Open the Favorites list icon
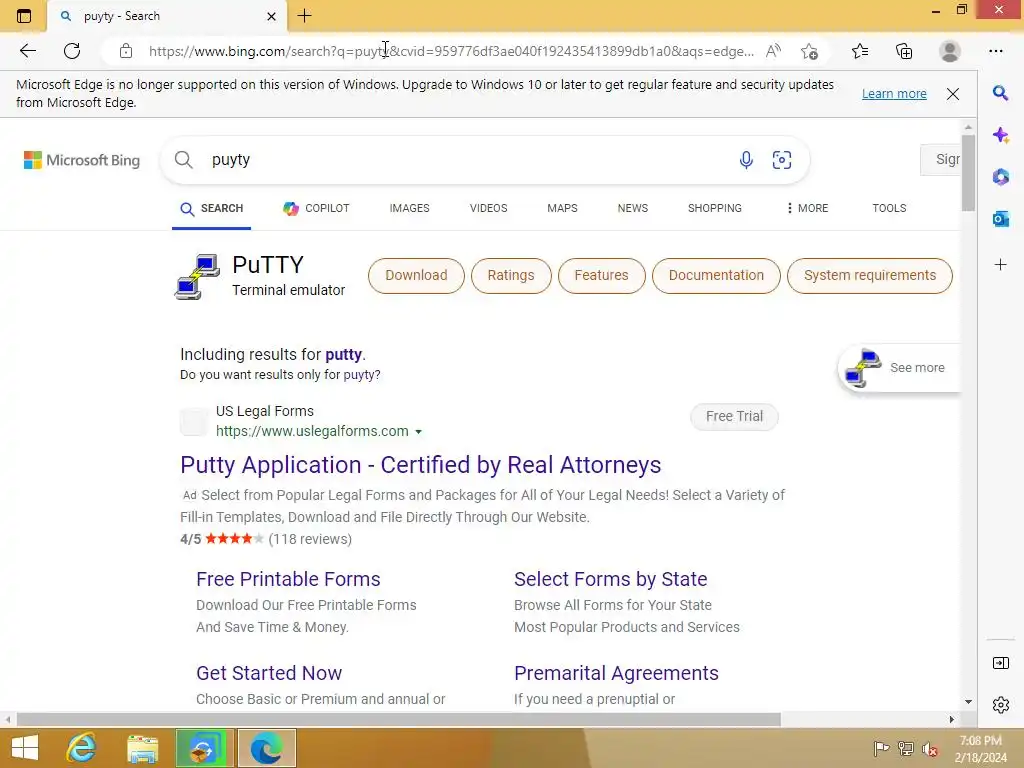 click(859, 51)
